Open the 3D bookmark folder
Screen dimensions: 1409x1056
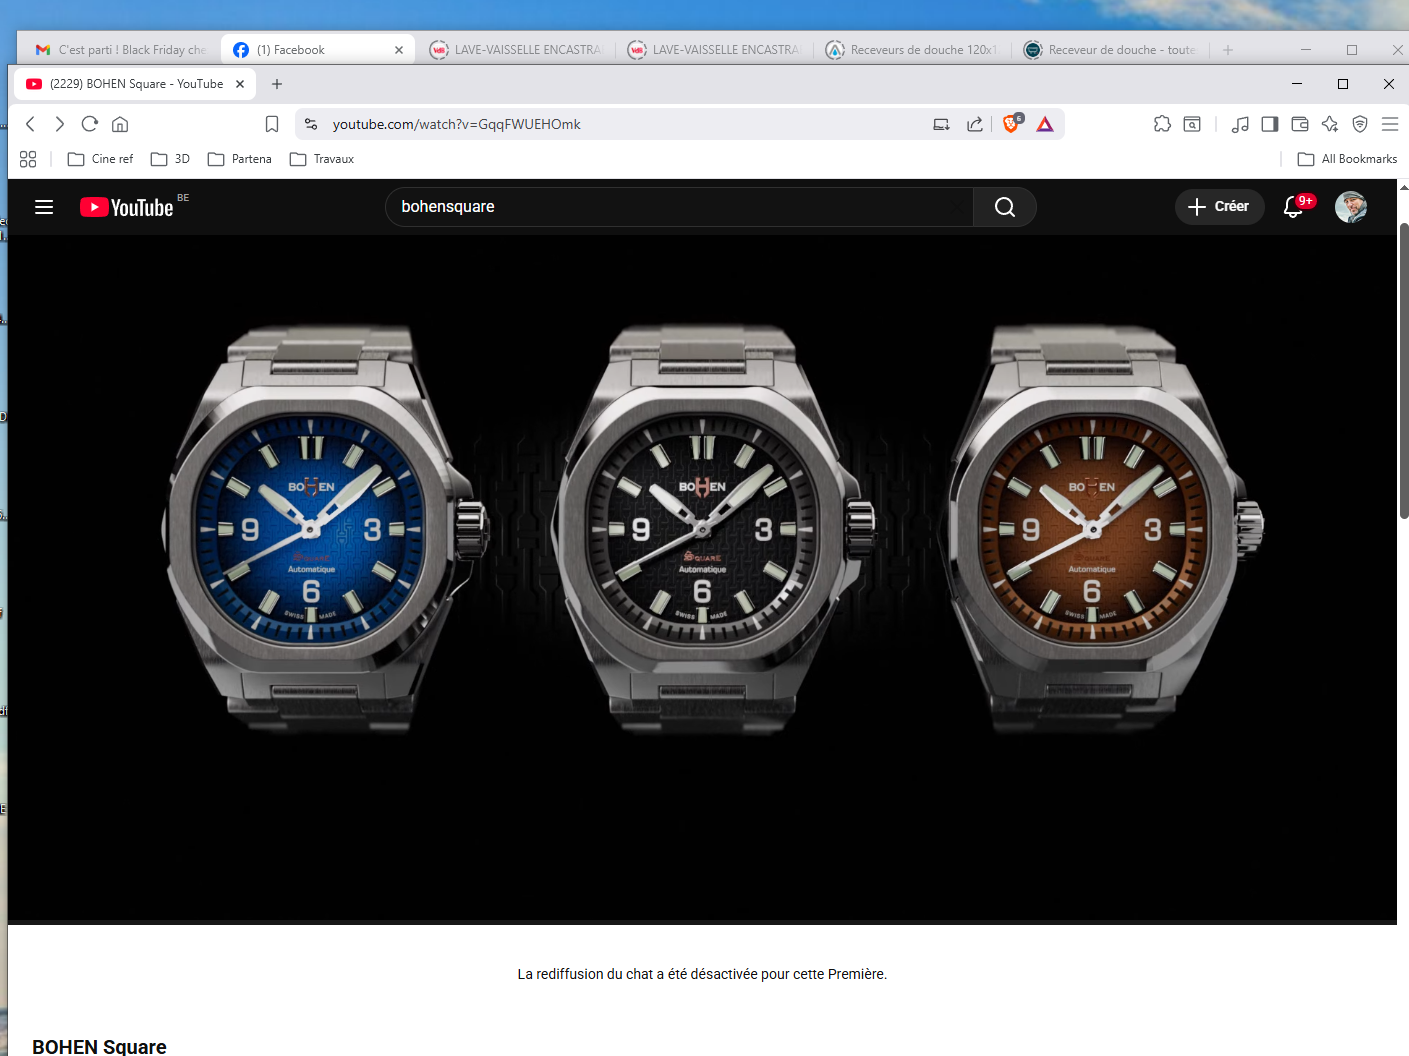(x=170, y=159)
